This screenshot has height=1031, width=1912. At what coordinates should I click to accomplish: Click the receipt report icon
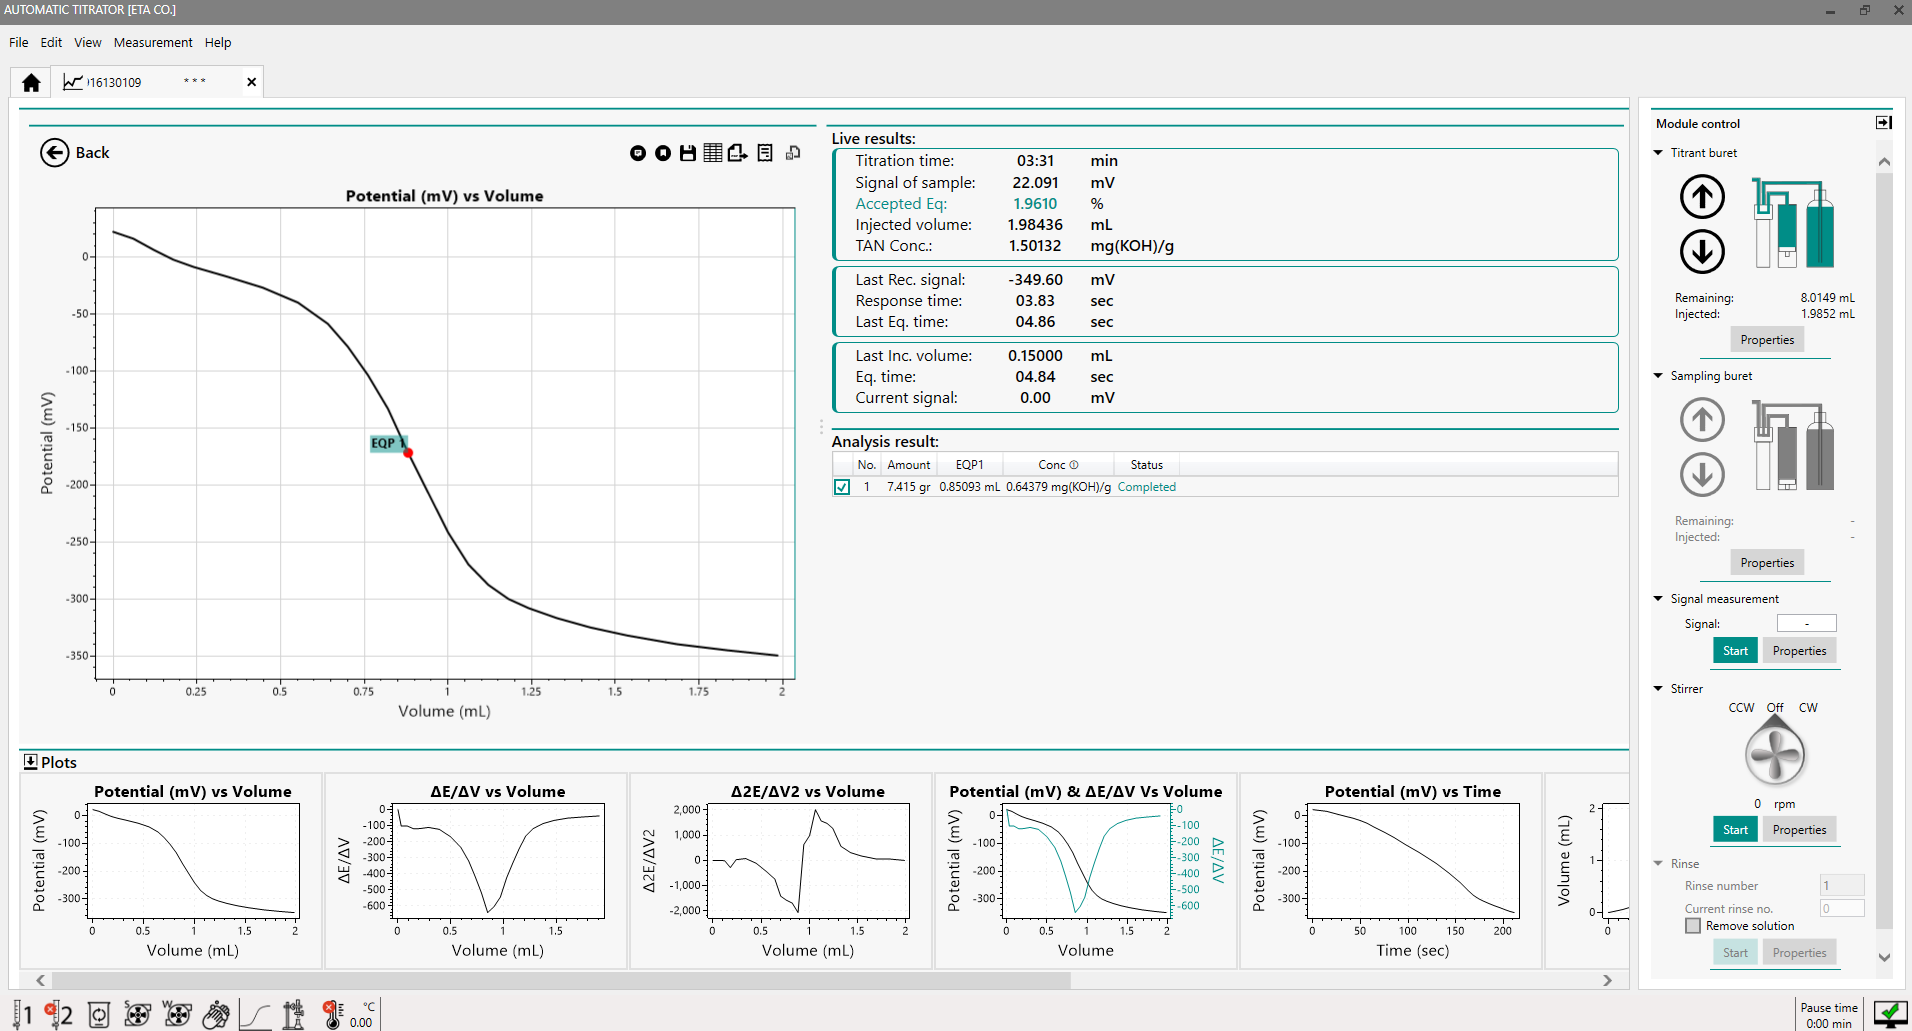click(x=765, y=153)
